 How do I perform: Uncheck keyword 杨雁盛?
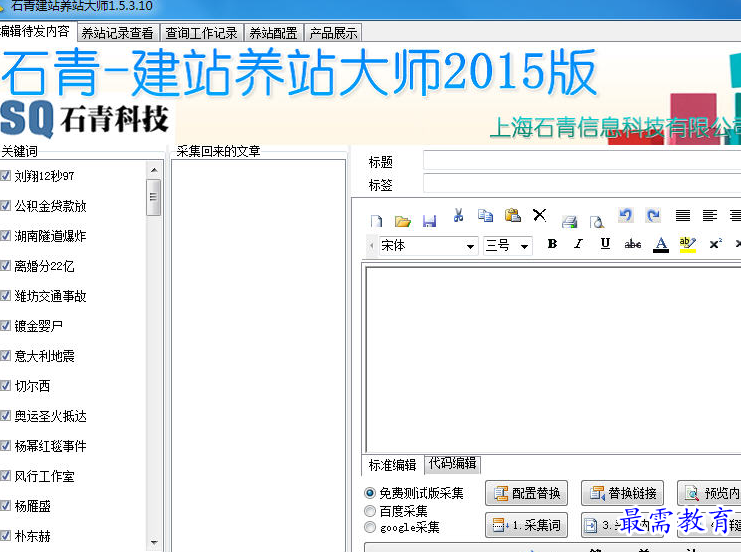(5, 506)
